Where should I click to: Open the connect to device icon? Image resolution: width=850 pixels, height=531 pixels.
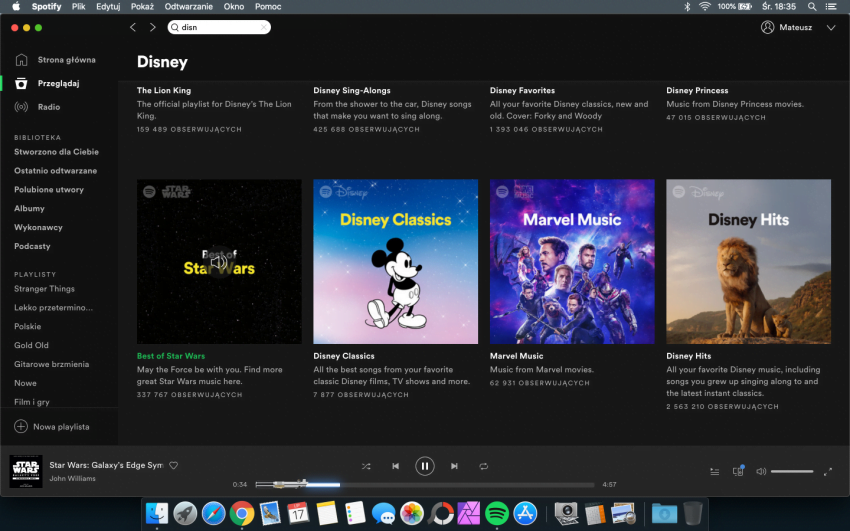pyautogui.click(x=738, y=471)
